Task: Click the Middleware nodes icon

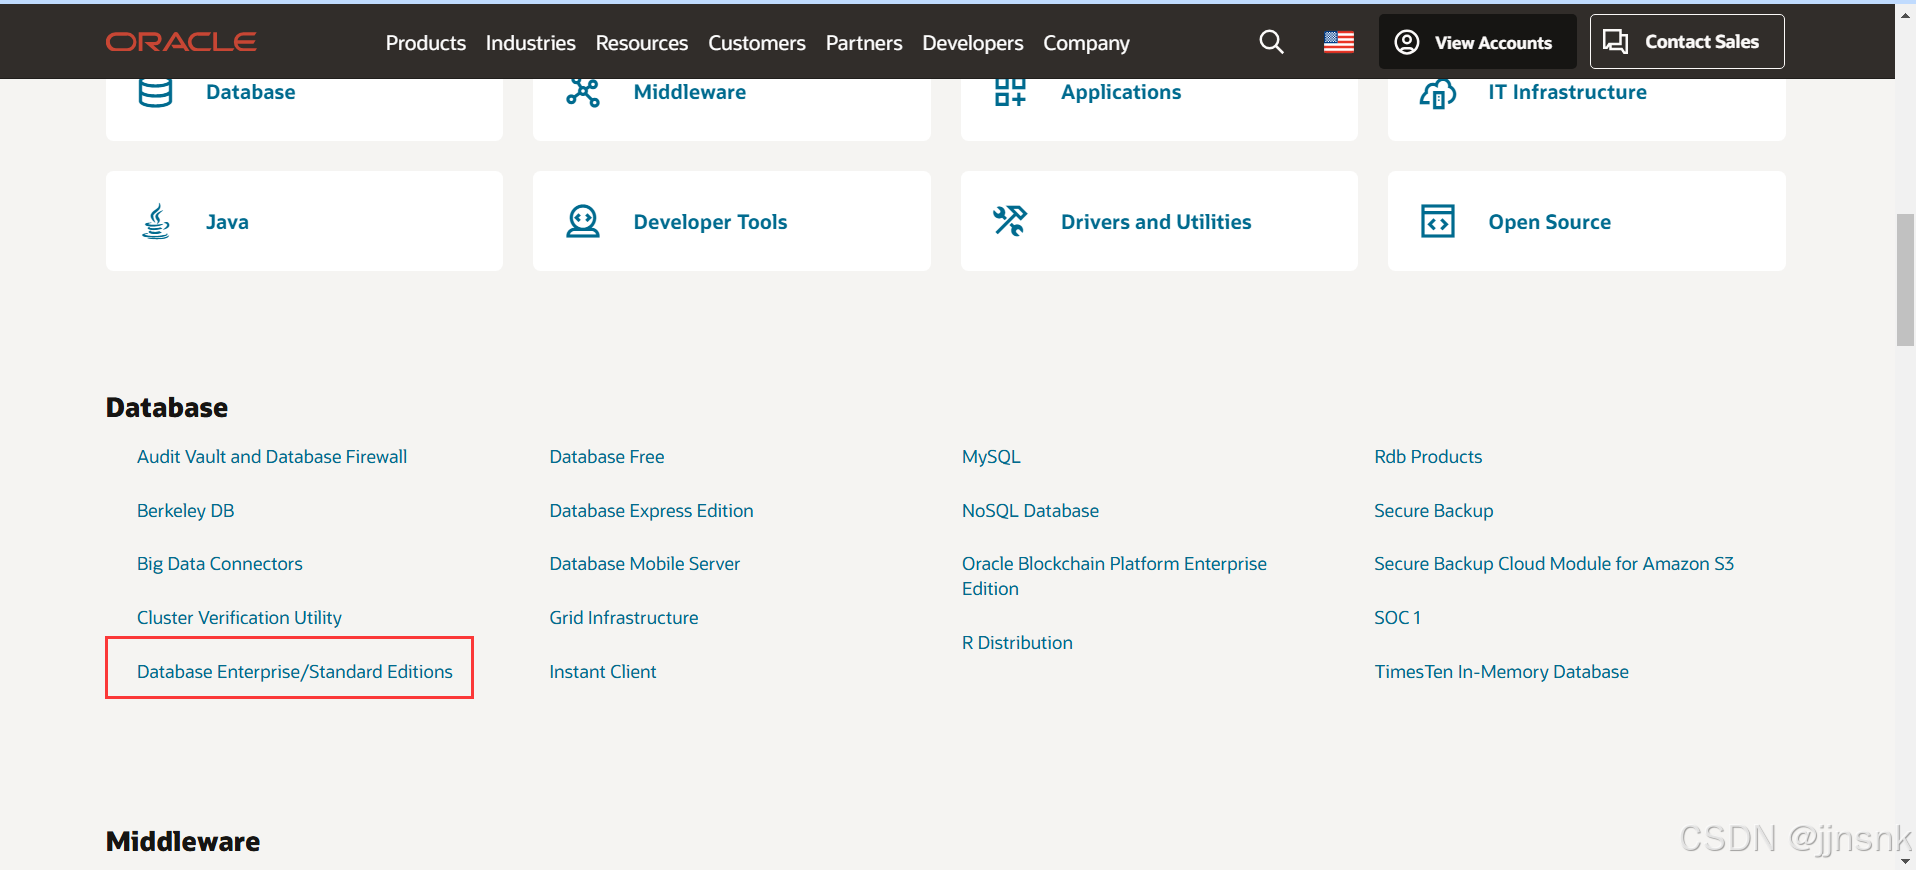Action: [583, 92]
